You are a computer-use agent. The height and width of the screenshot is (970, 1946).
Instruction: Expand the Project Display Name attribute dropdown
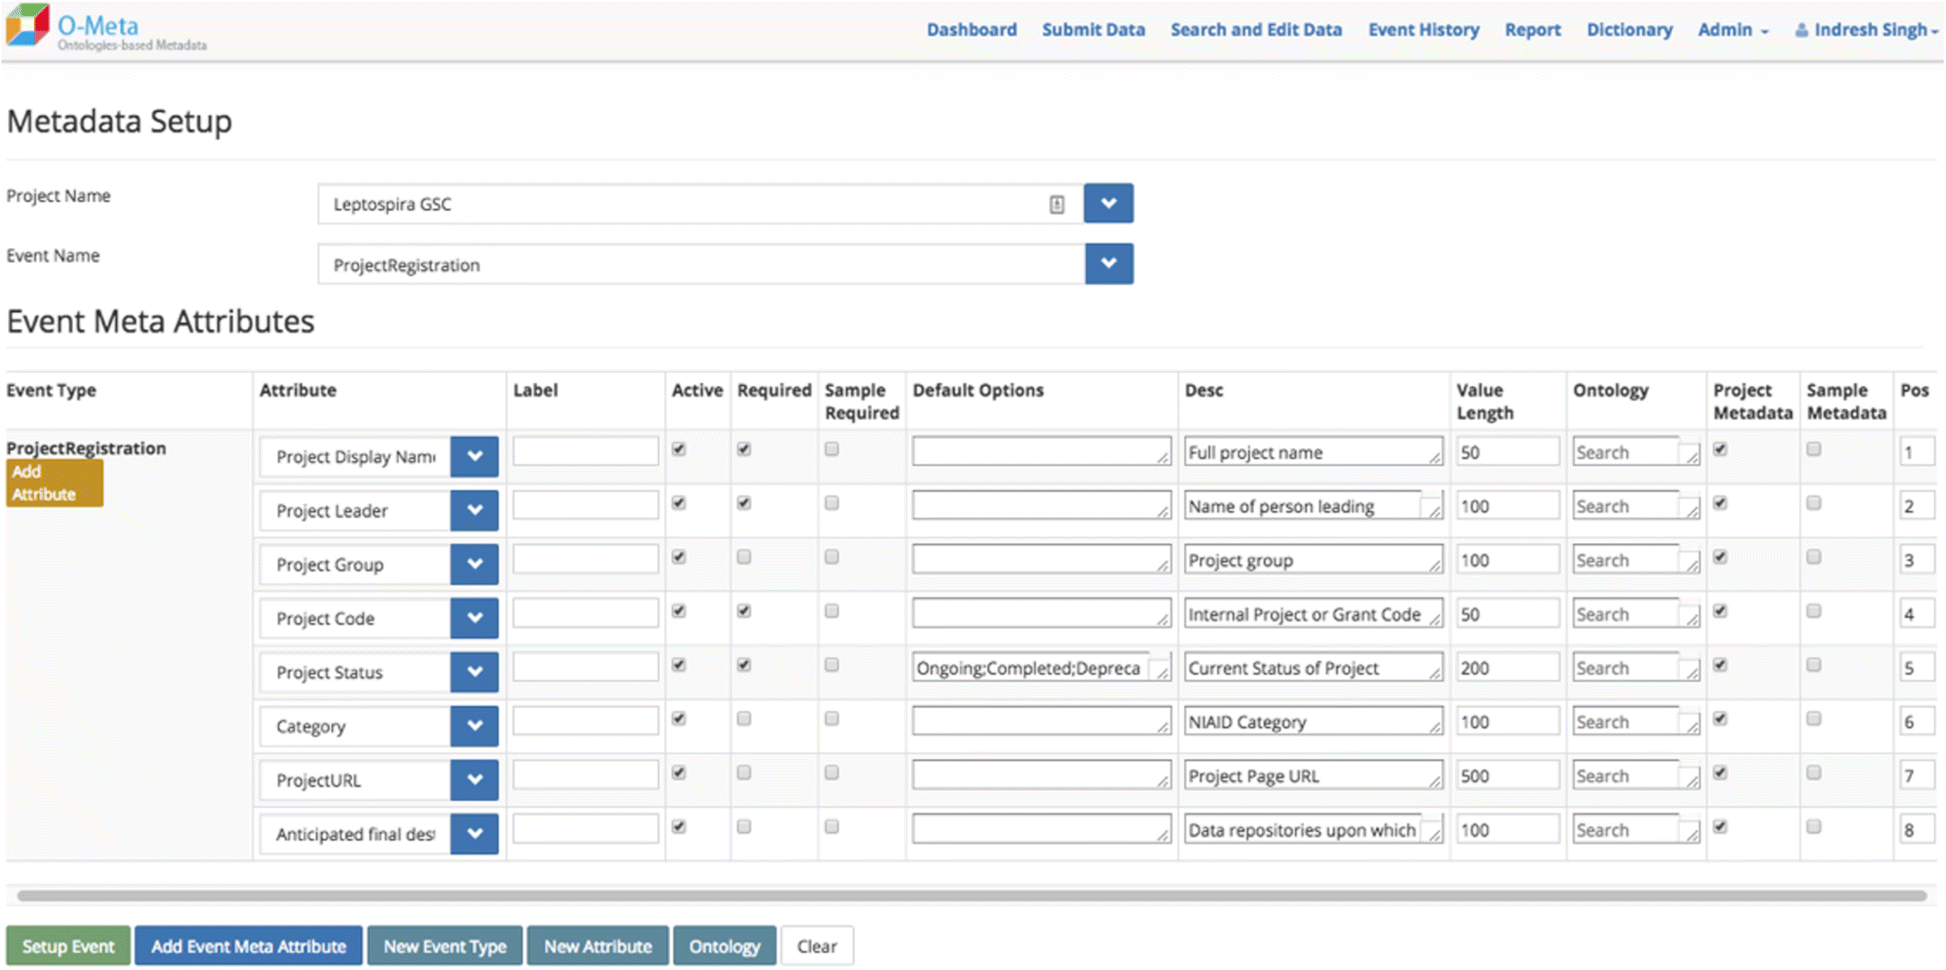point(474,456)
